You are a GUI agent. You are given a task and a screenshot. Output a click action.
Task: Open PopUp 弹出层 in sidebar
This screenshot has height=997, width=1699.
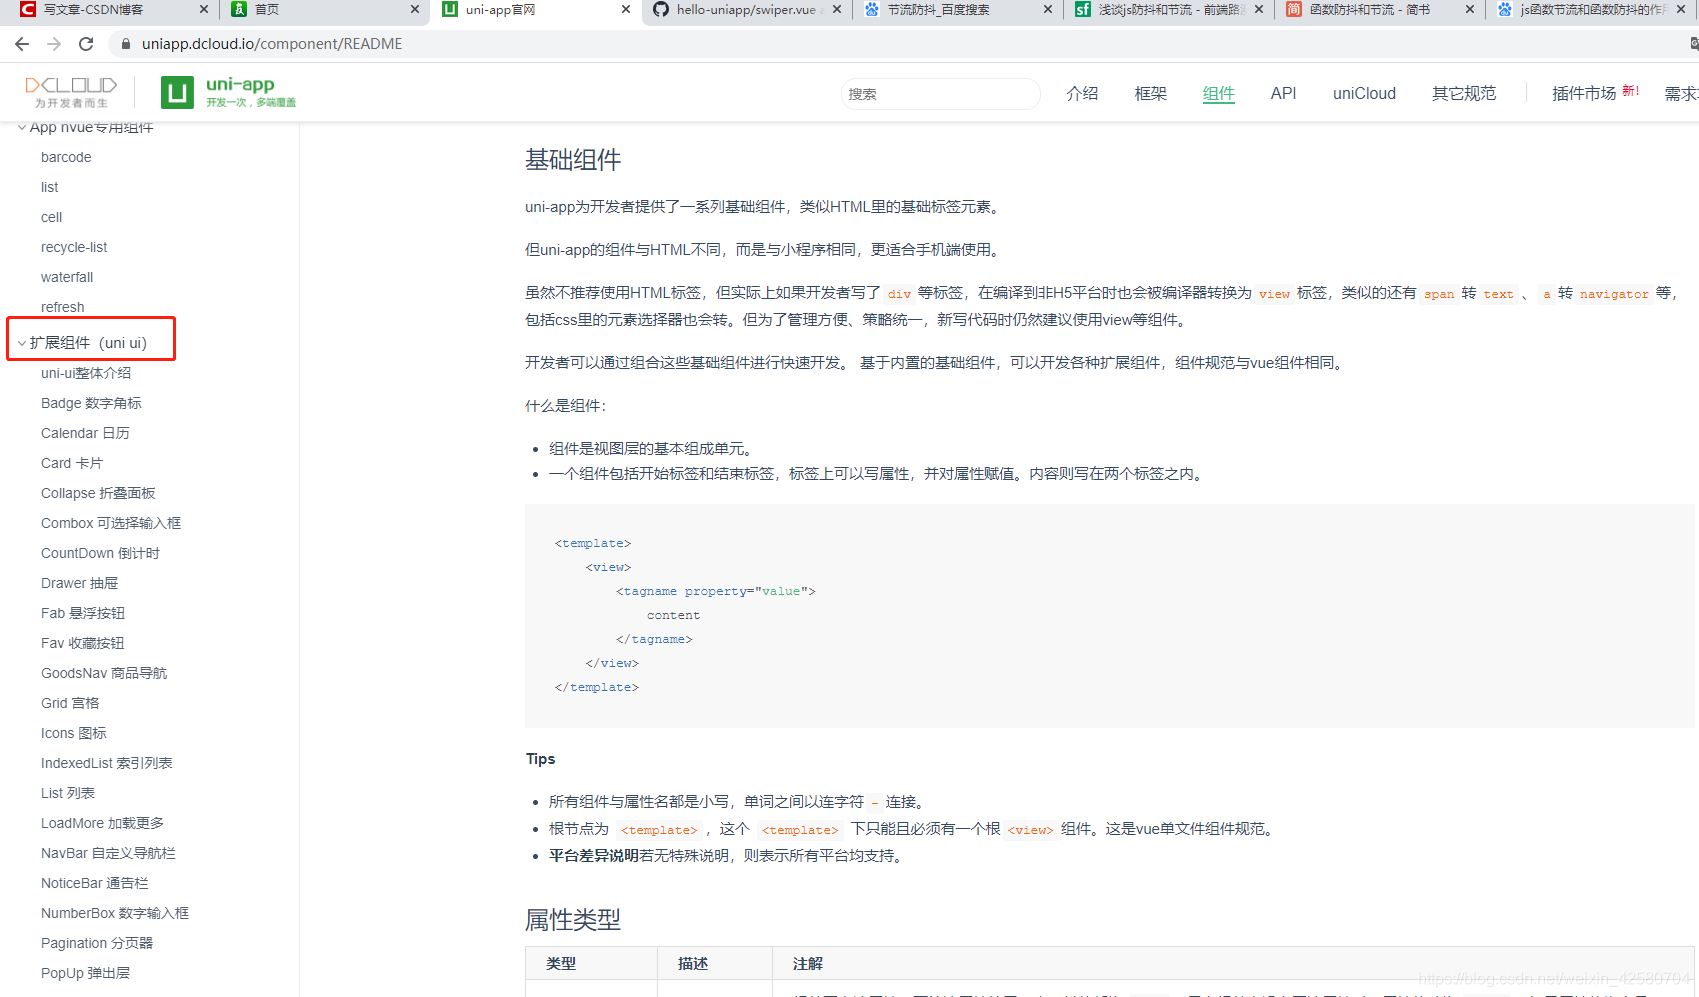click(85, 973)
